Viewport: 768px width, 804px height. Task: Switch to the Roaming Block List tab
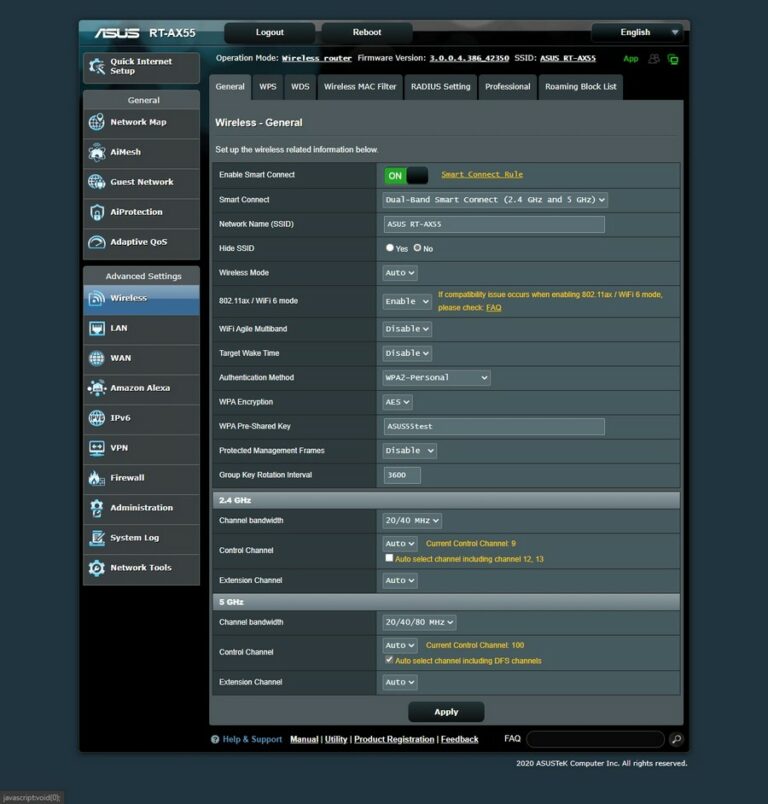pyautogui.click(x=580, y=87)
